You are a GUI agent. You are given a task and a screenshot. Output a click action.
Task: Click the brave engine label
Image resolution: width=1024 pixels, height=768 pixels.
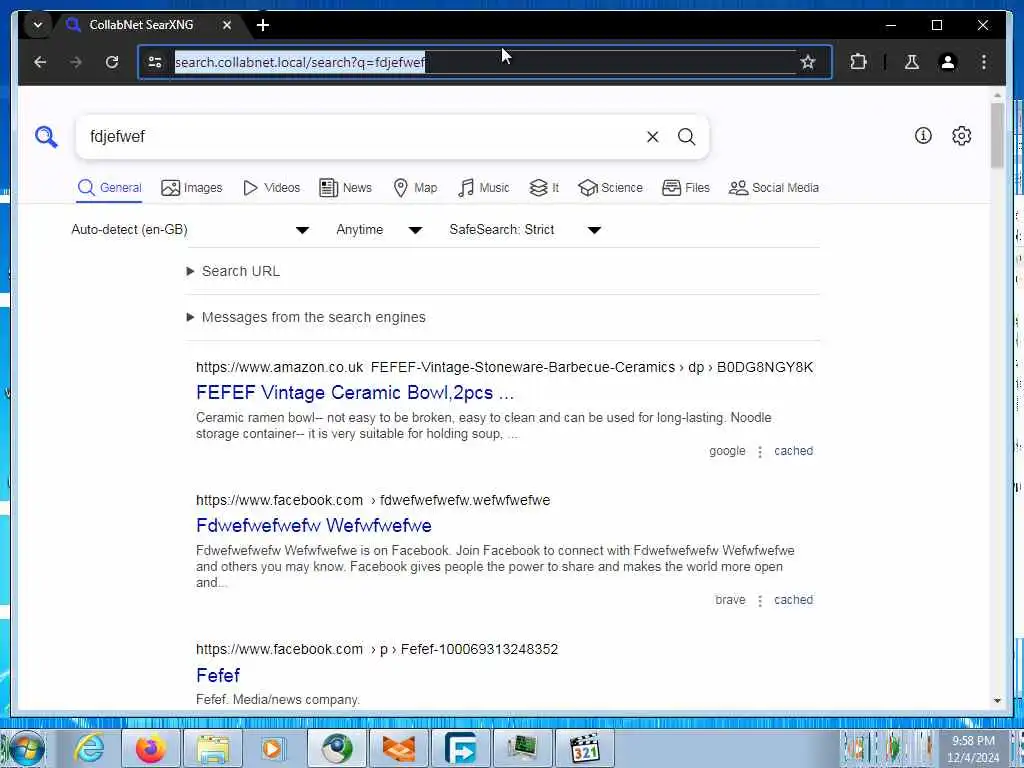(x=730, y=600)
